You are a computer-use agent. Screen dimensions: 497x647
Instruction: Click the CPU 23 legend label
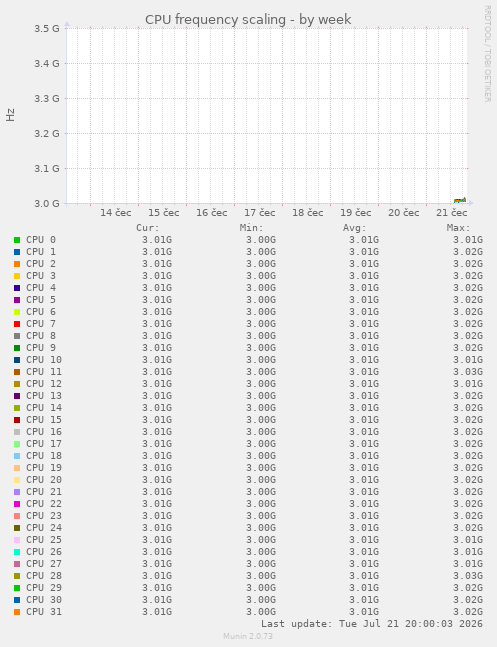[x=44, y=516]
